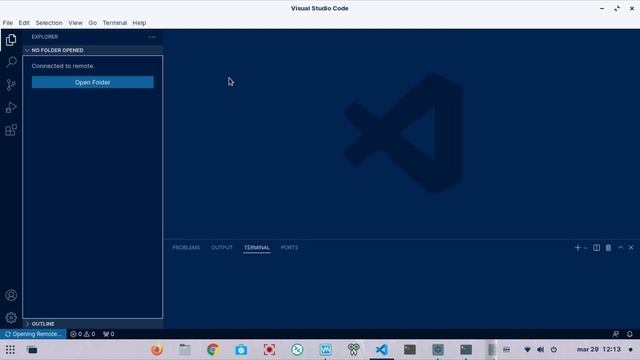This screenshot has height=360, width=640.
Task: Collapse the NO FOLDER OPENED section
Action: pos(93,50)
